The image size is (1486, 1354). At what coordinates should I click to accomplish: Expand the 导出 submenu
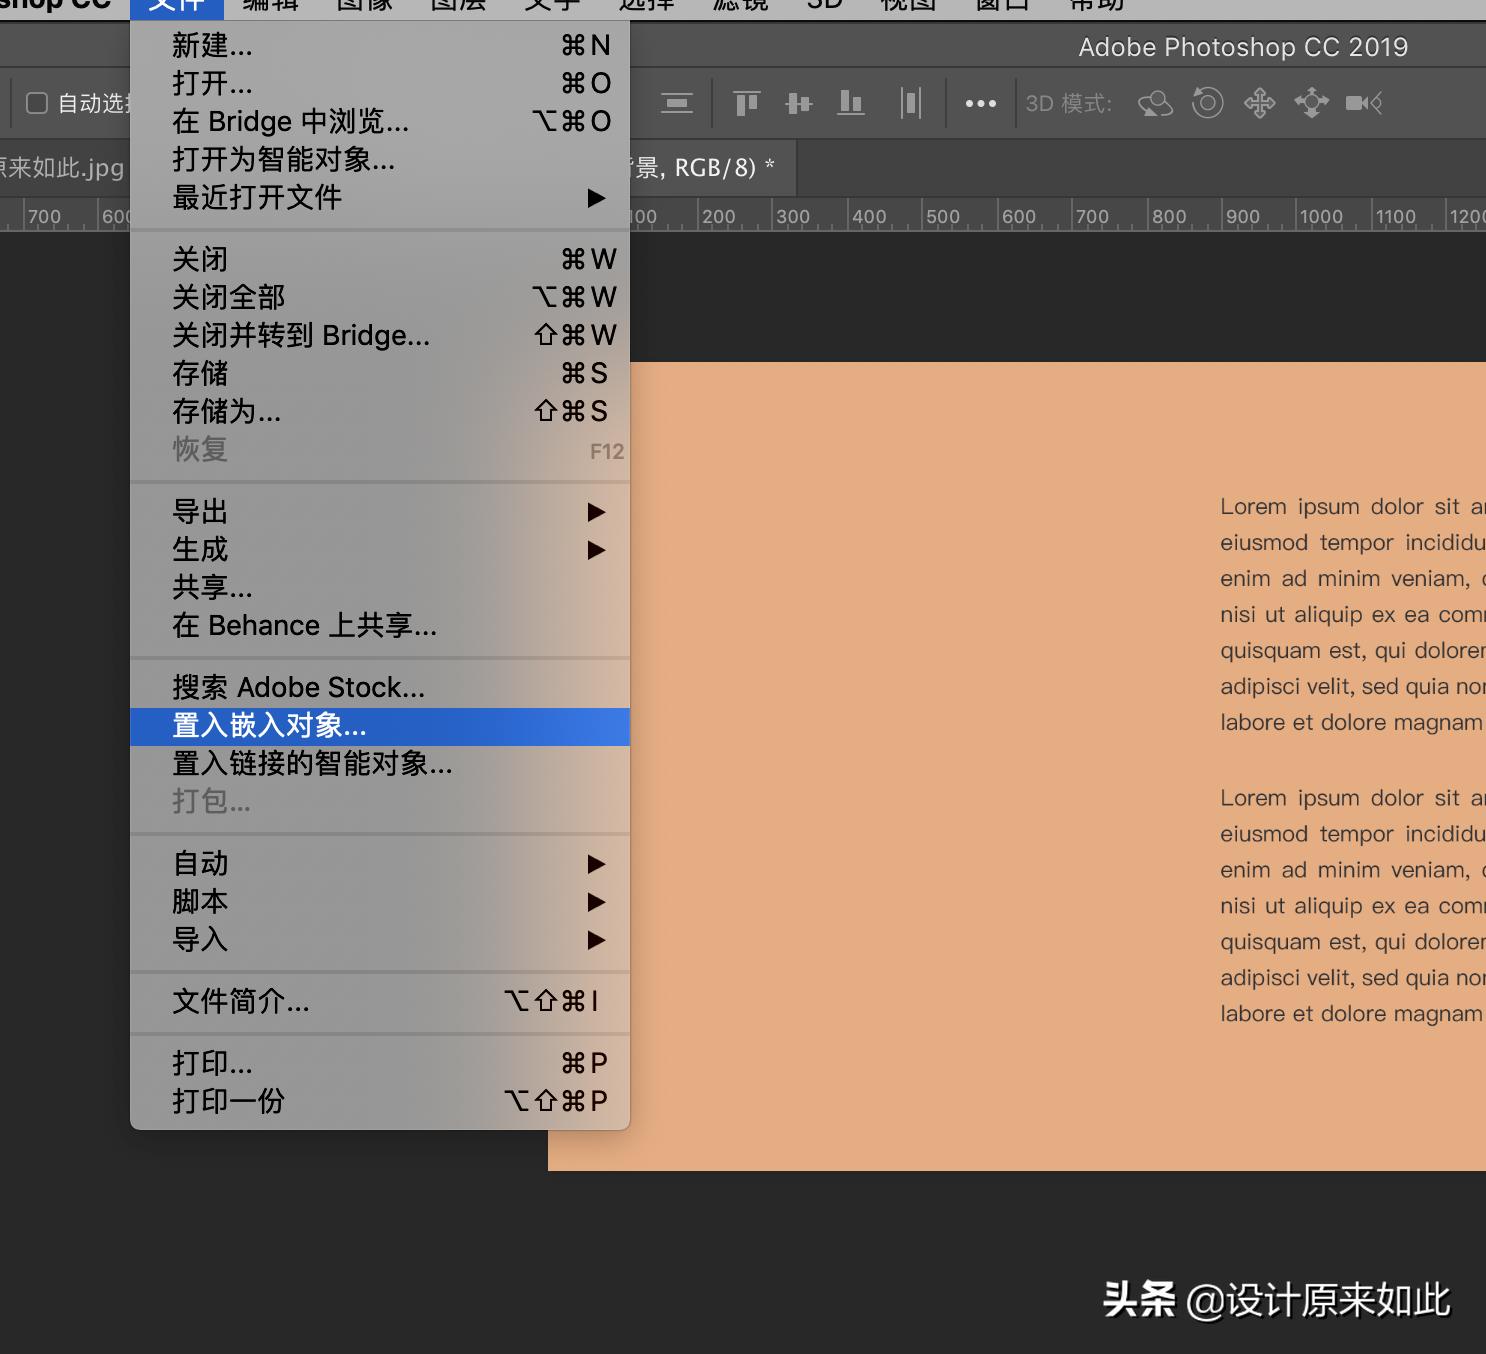(200, 511)
